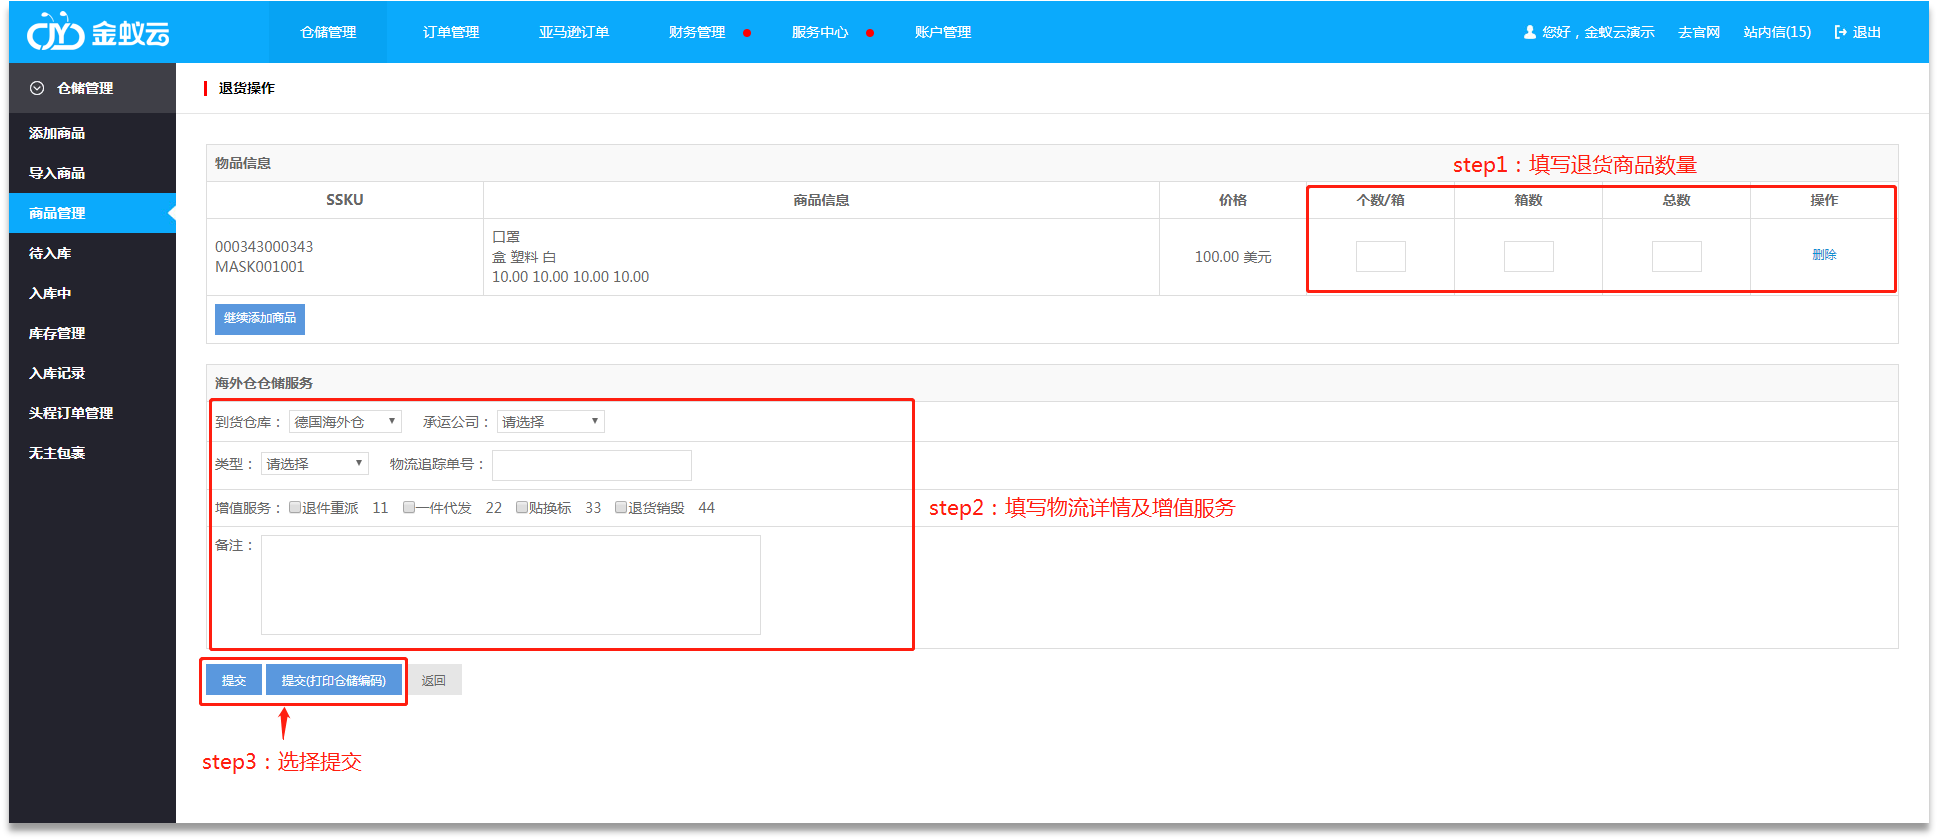Viewport: 1938px width, 839px height.
Task: Click 提交(打印仓储编码) button
Action: point(333,680)
